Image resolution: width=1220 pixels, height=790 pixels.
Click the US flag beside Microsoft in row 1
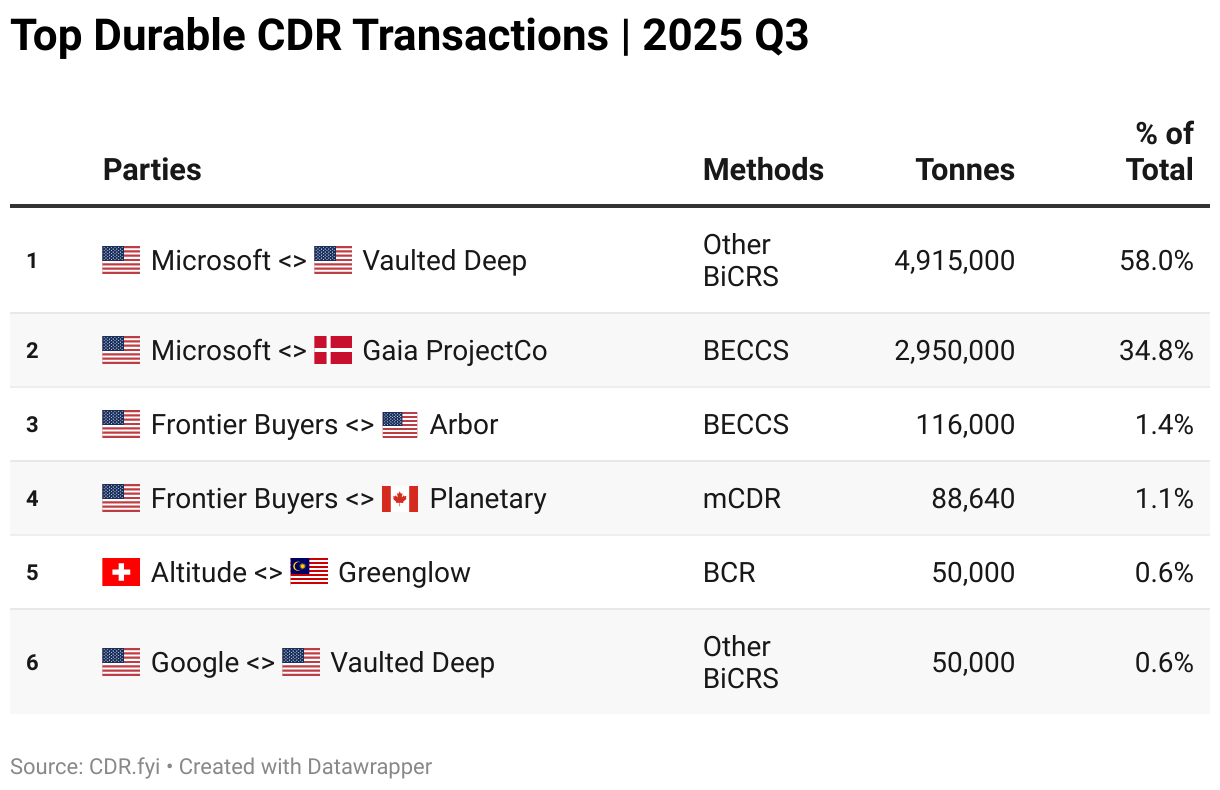[x=121, y=261]
